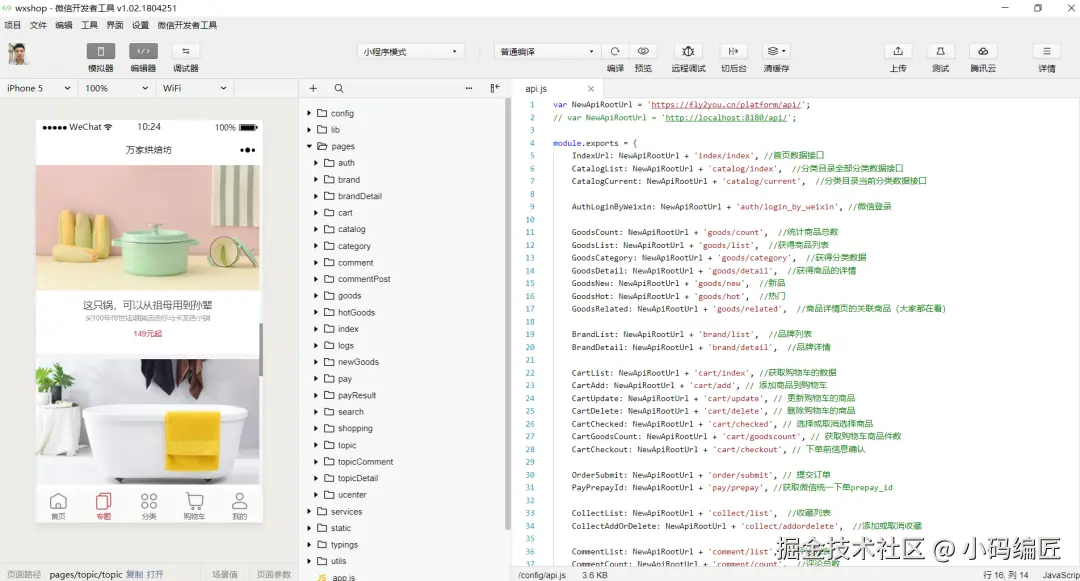Expand the services folder in the tree
Image resolution: width=1080 pixels, height=581 pixels.
click(x=346, y=511)
